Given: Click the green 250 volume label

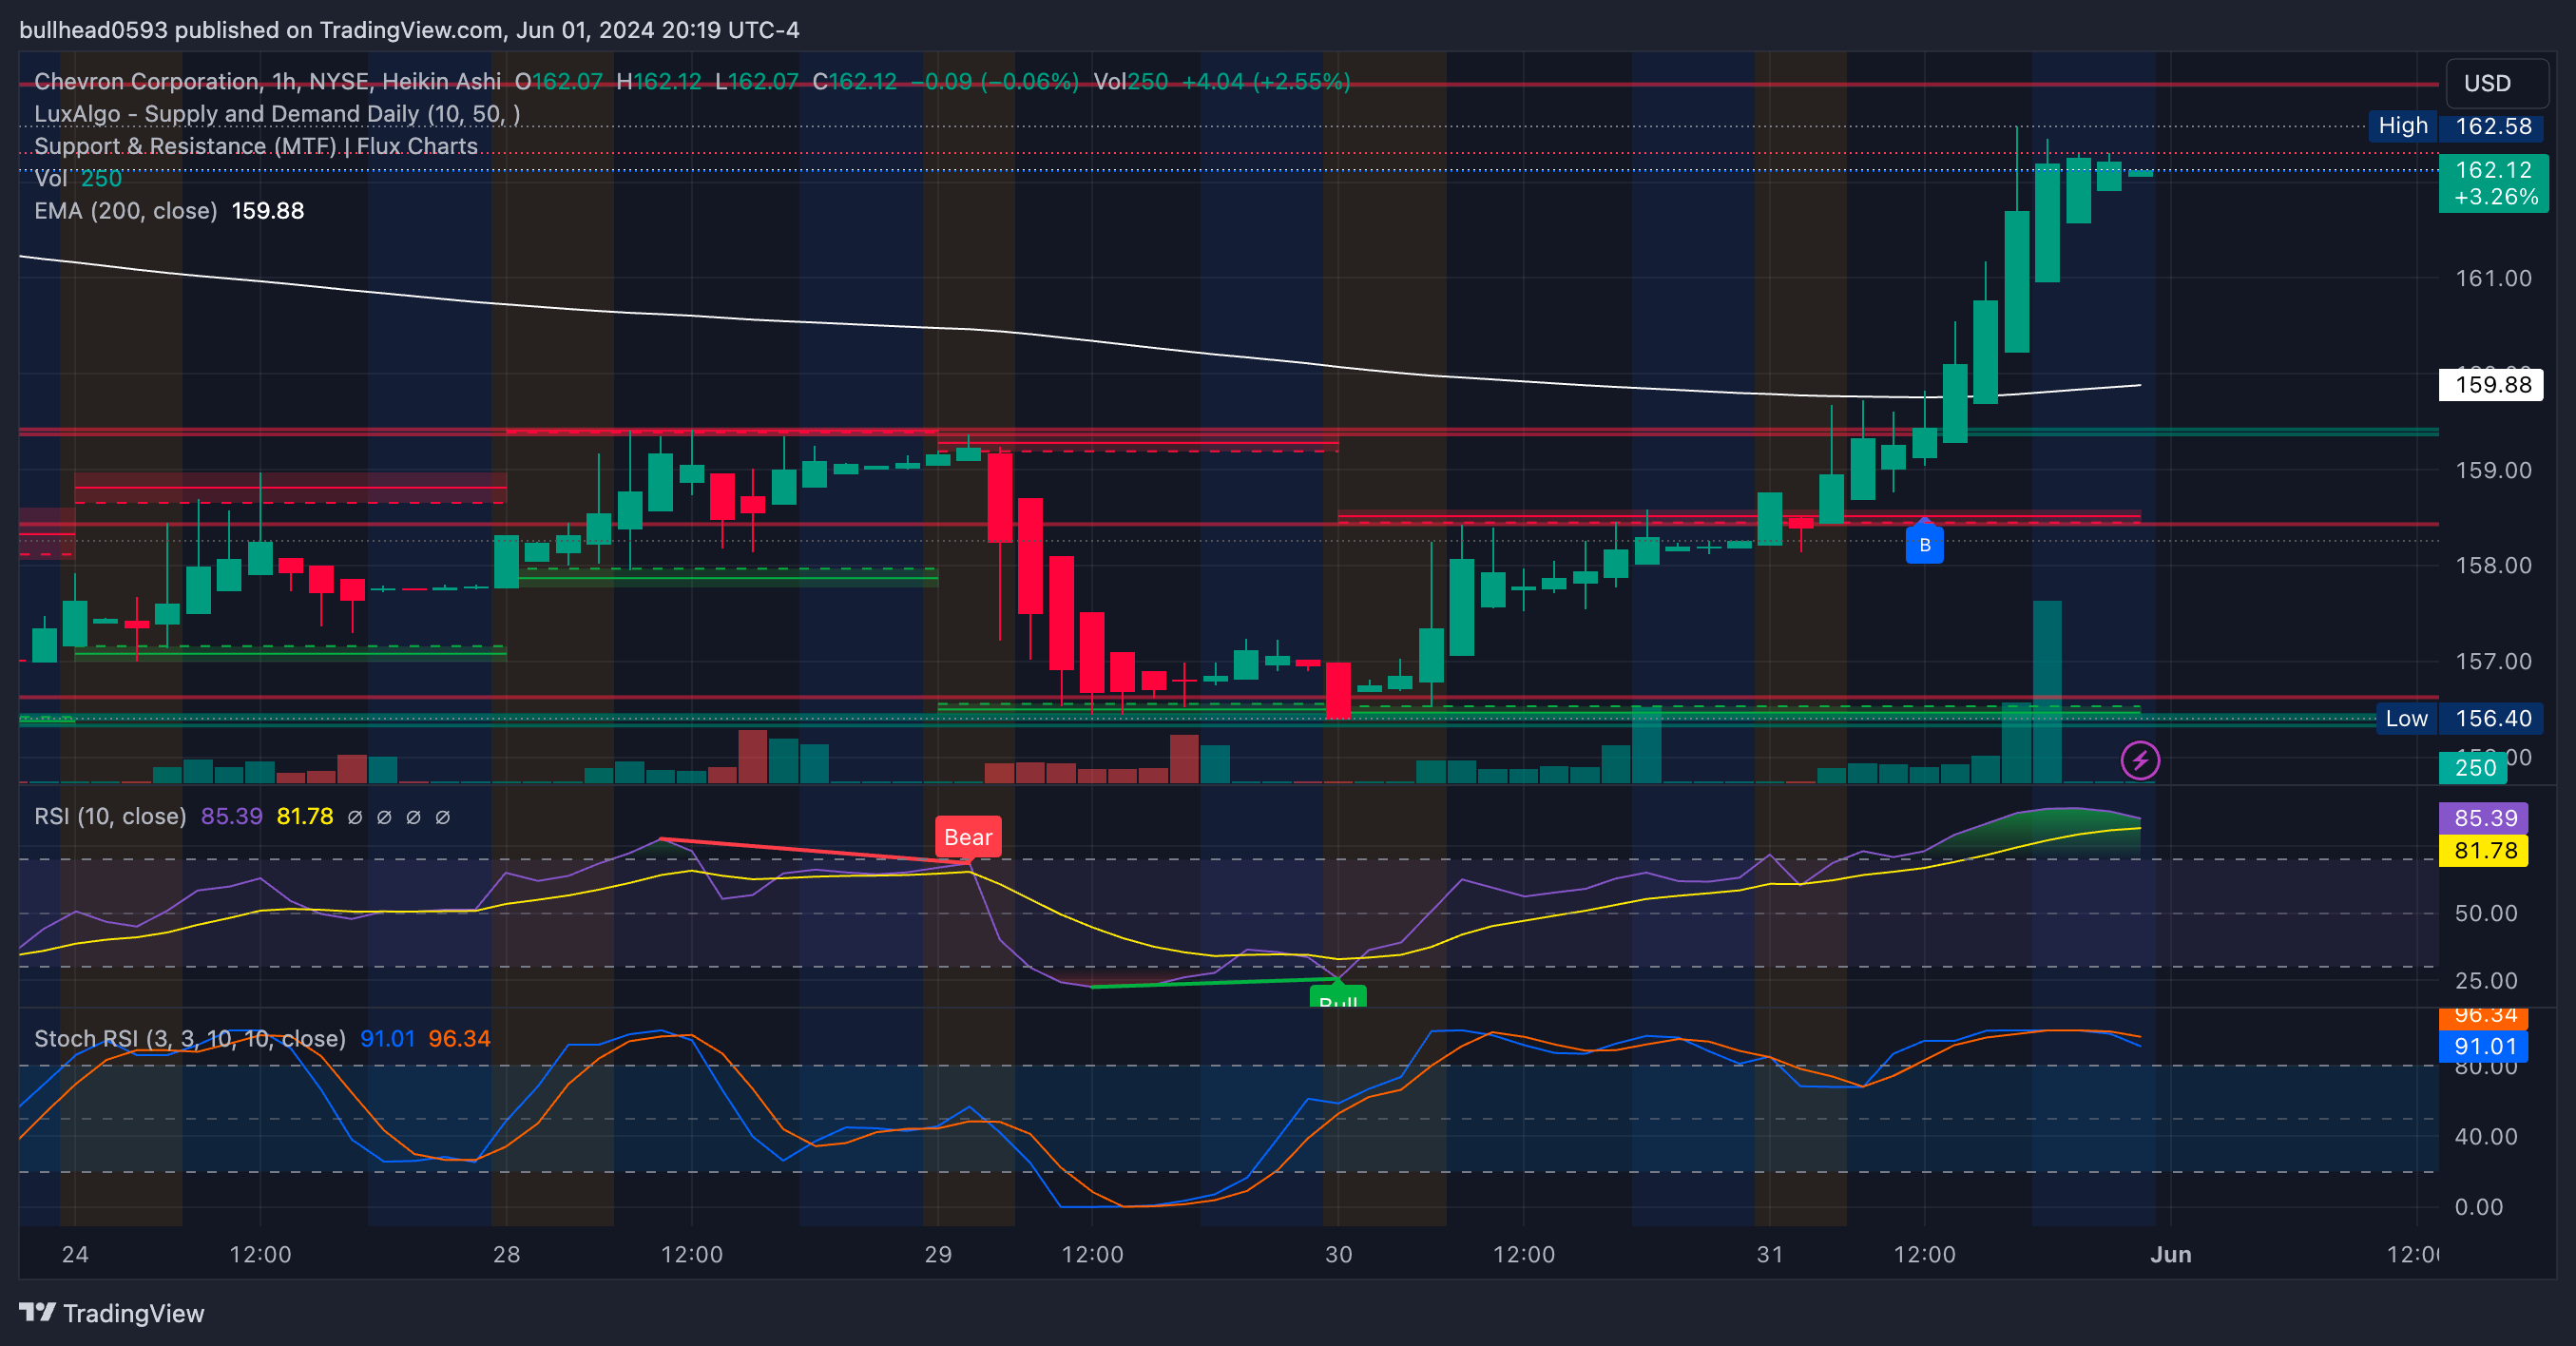Looking at the screenshot, I should (x=2475, y=768).
